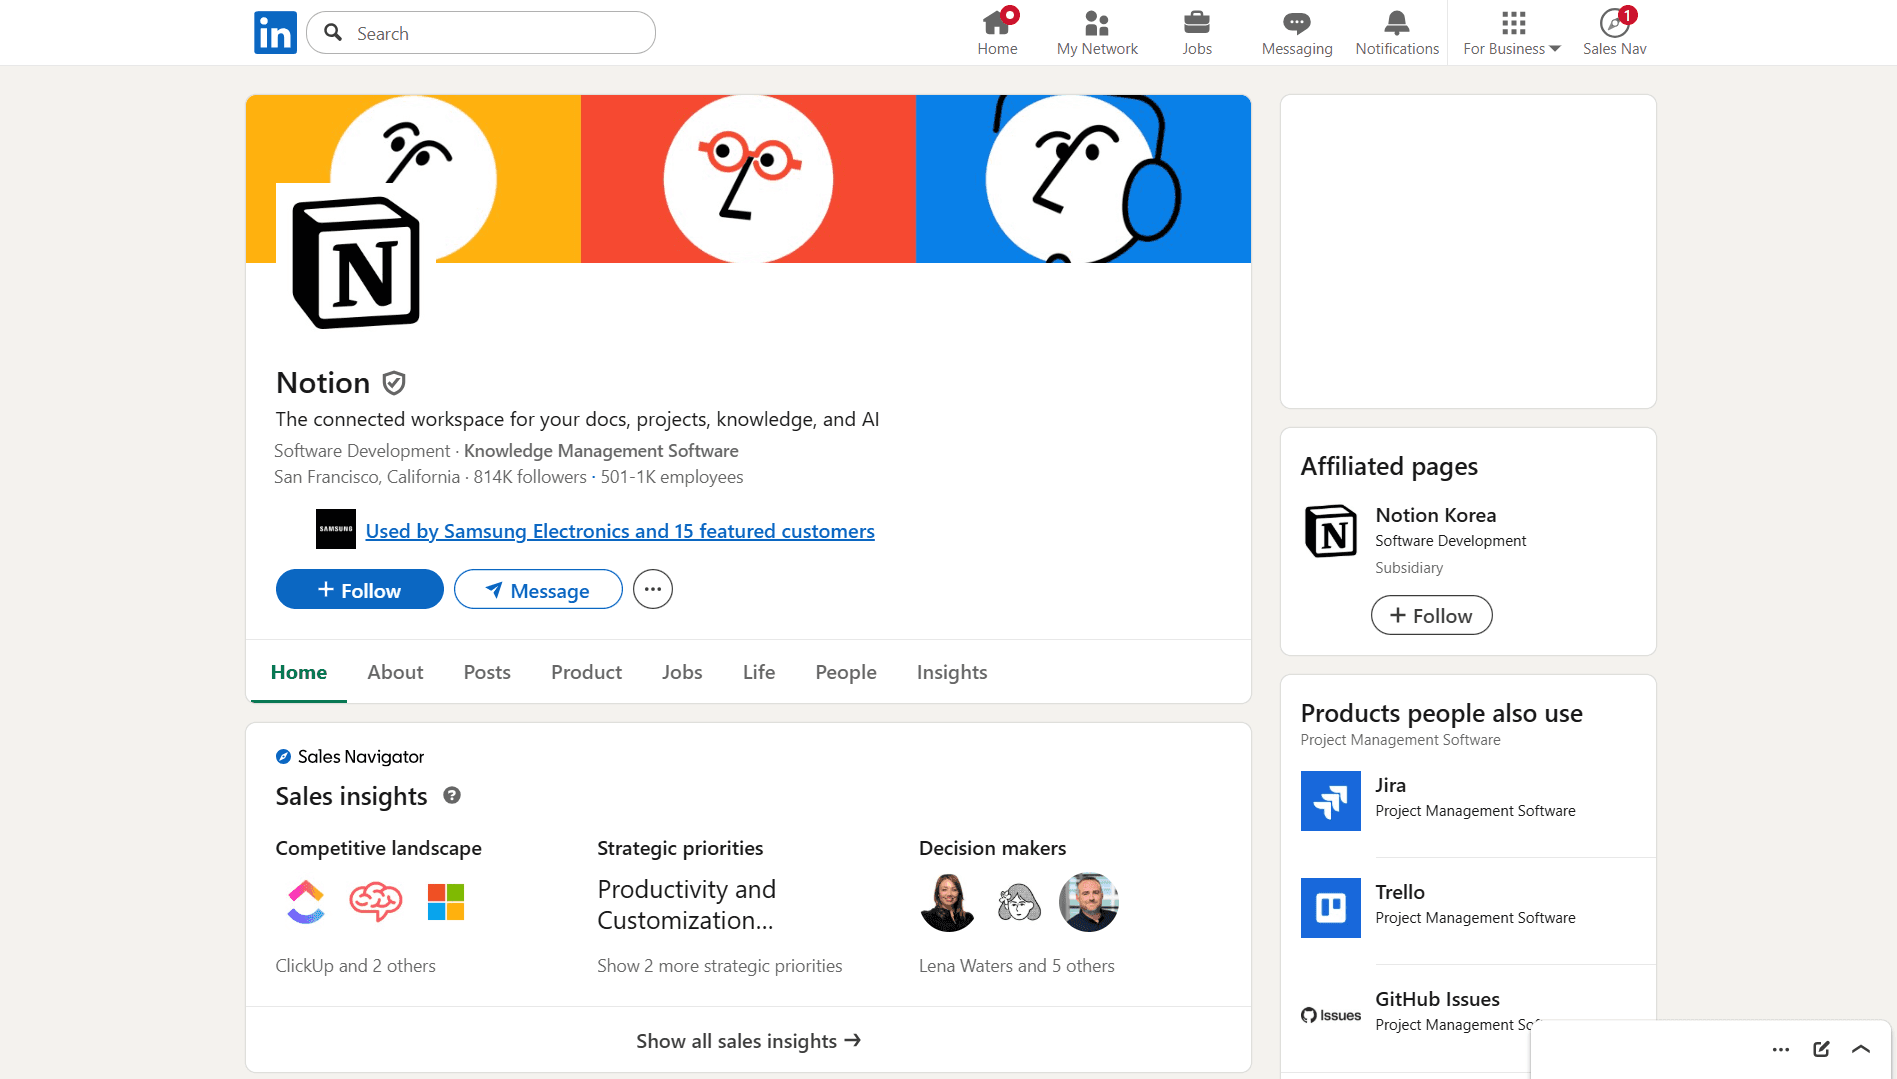Open LinkedIn Messaging
Image resolution: width=1897 pixels, height=1079 pixels.
tap(1296, 32)
